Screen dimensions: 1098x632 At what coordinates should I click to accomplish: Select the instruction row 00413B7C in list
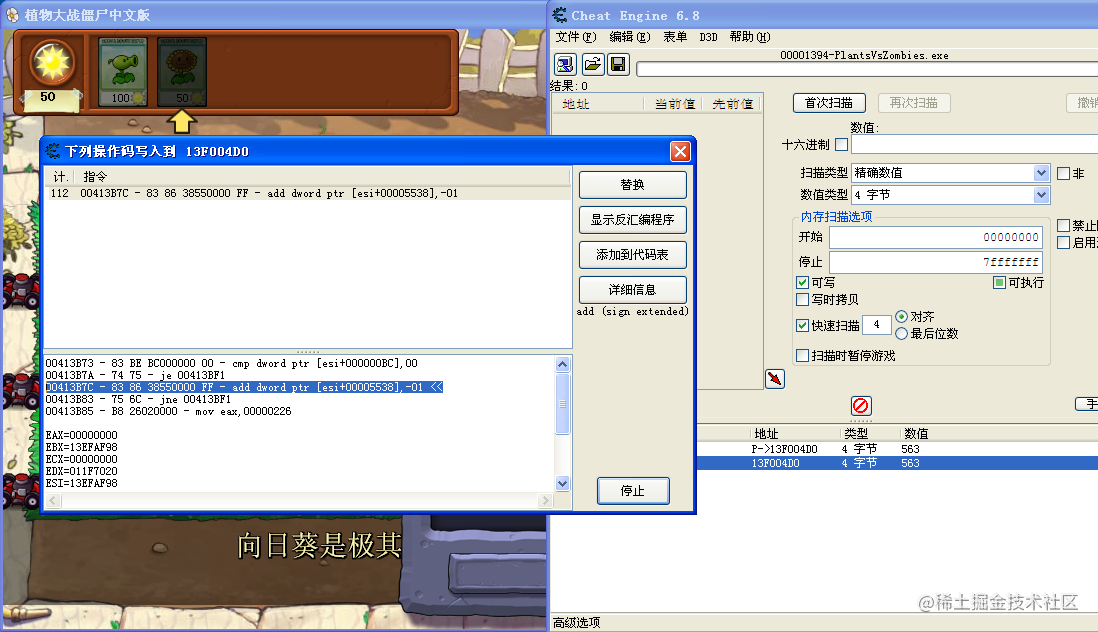point(308,193)
